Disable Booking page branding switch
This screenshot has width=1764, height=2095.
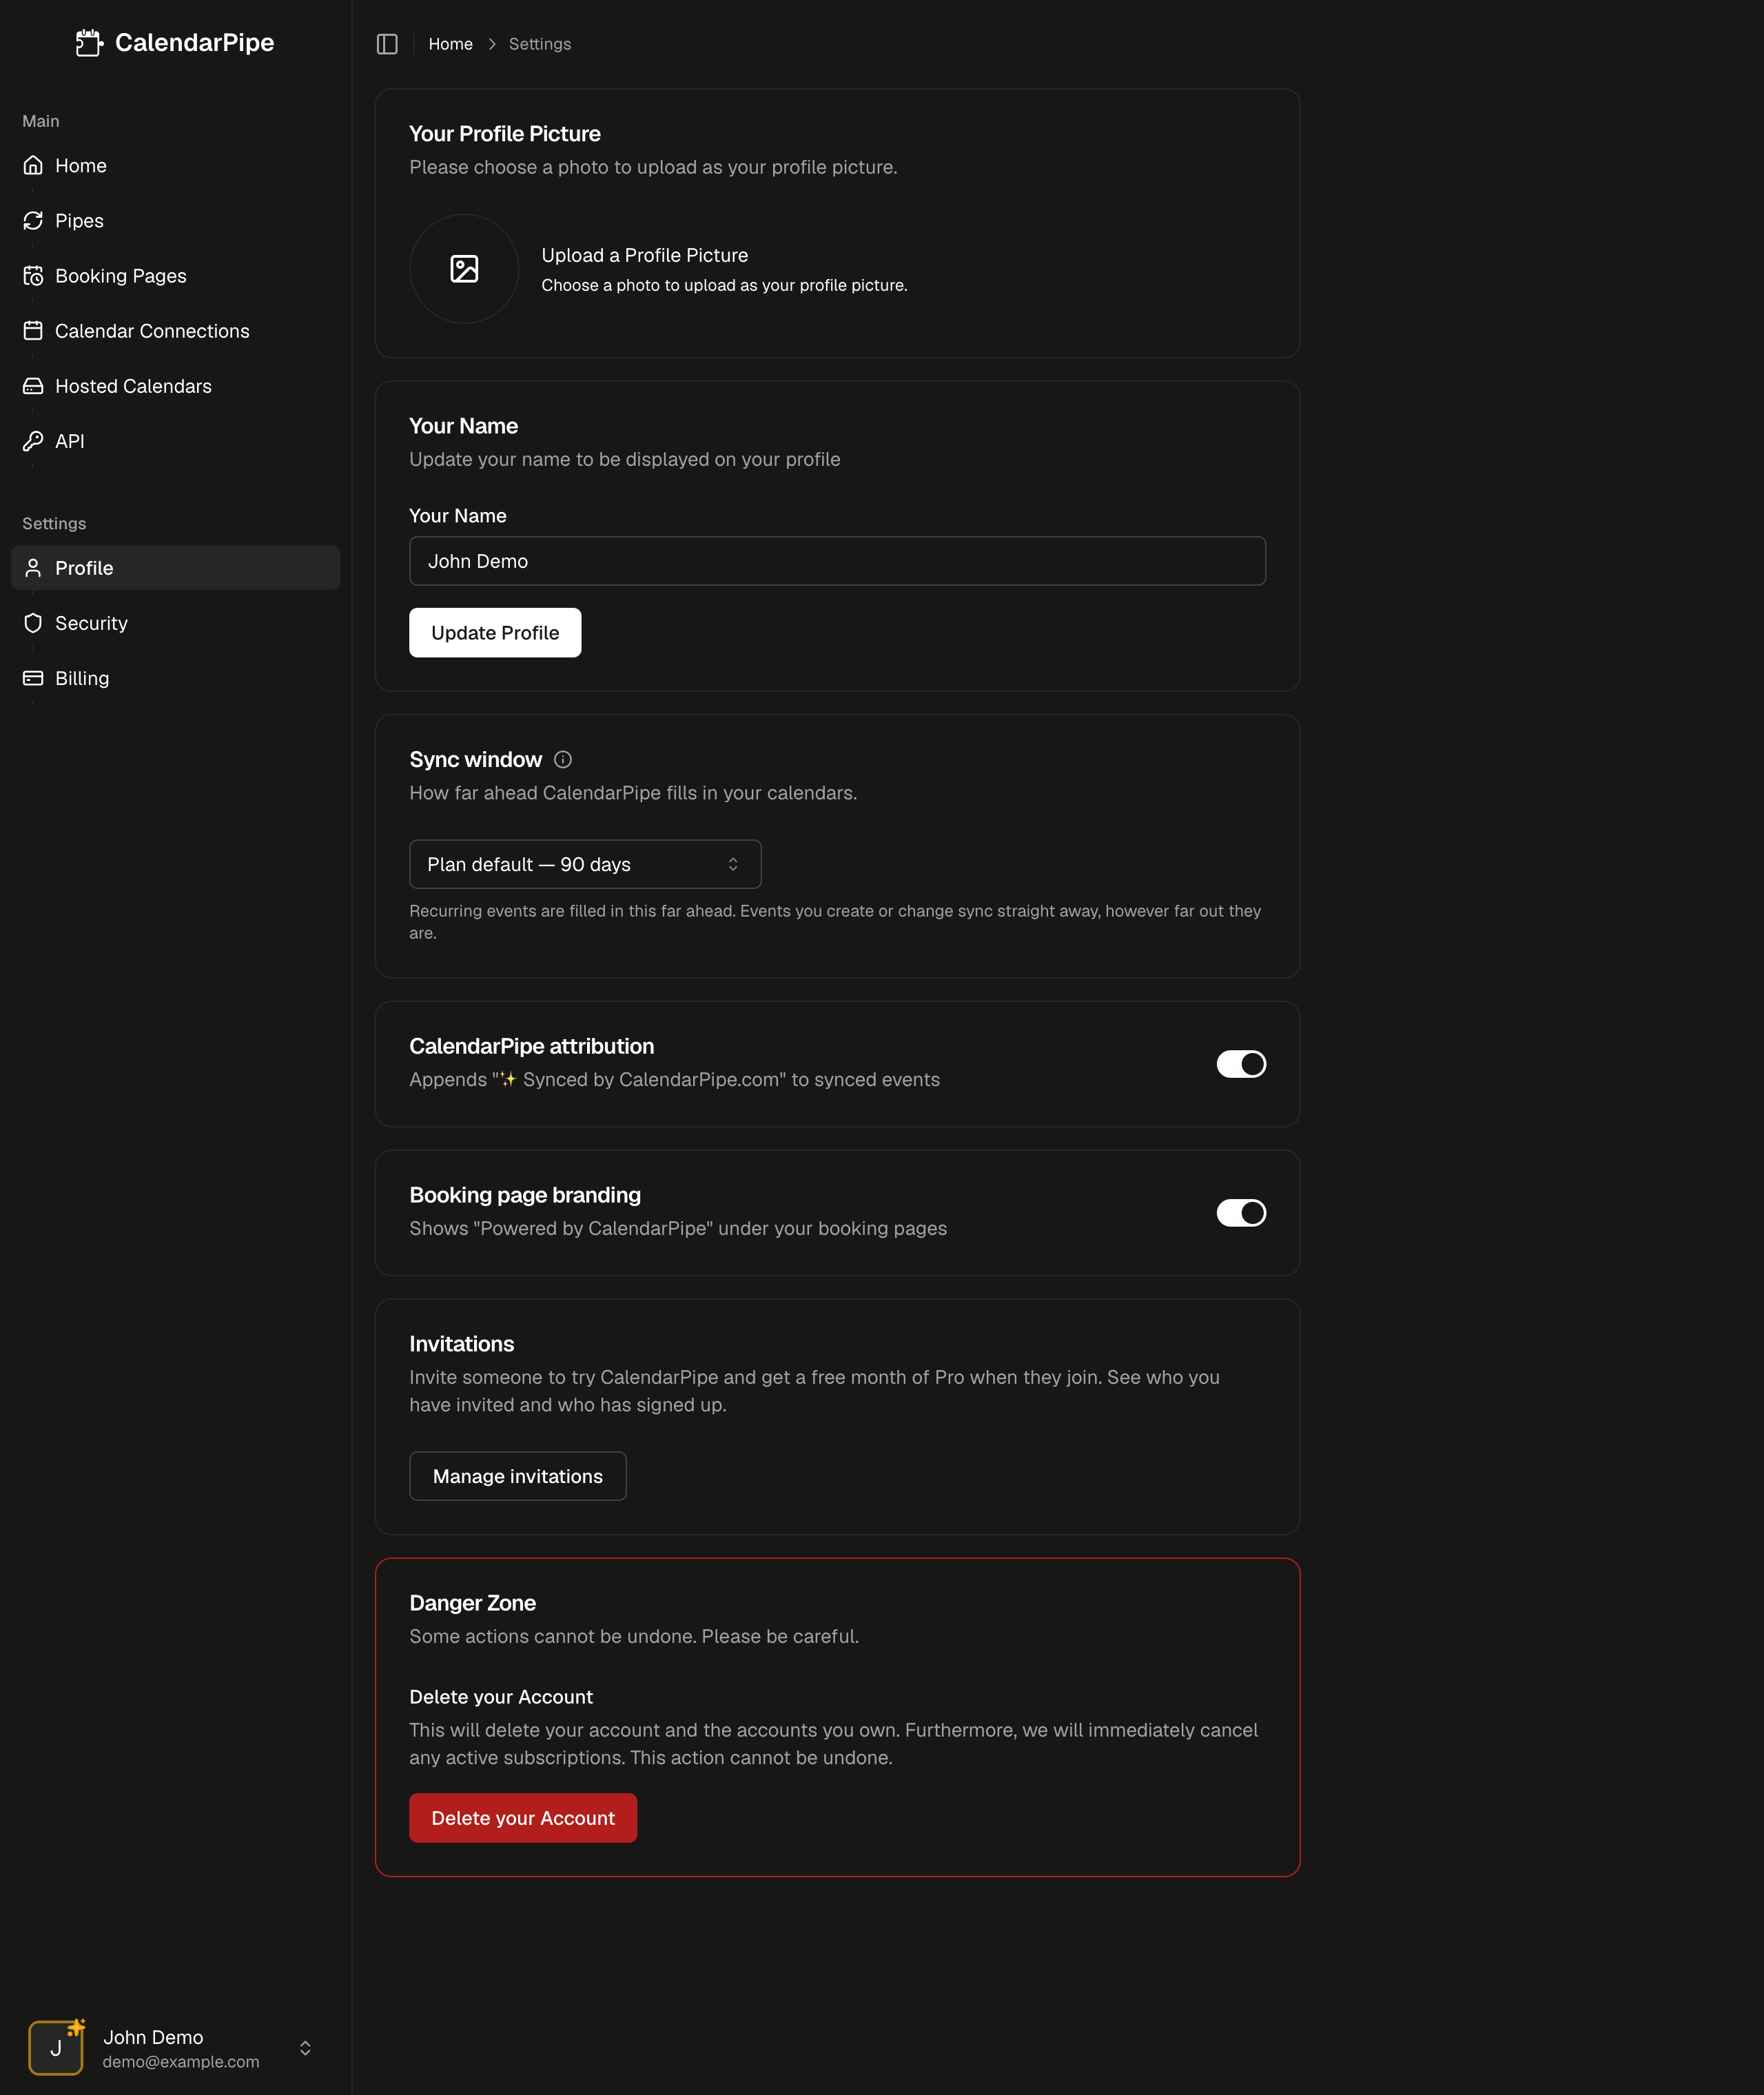[x=1241, y=1212]
